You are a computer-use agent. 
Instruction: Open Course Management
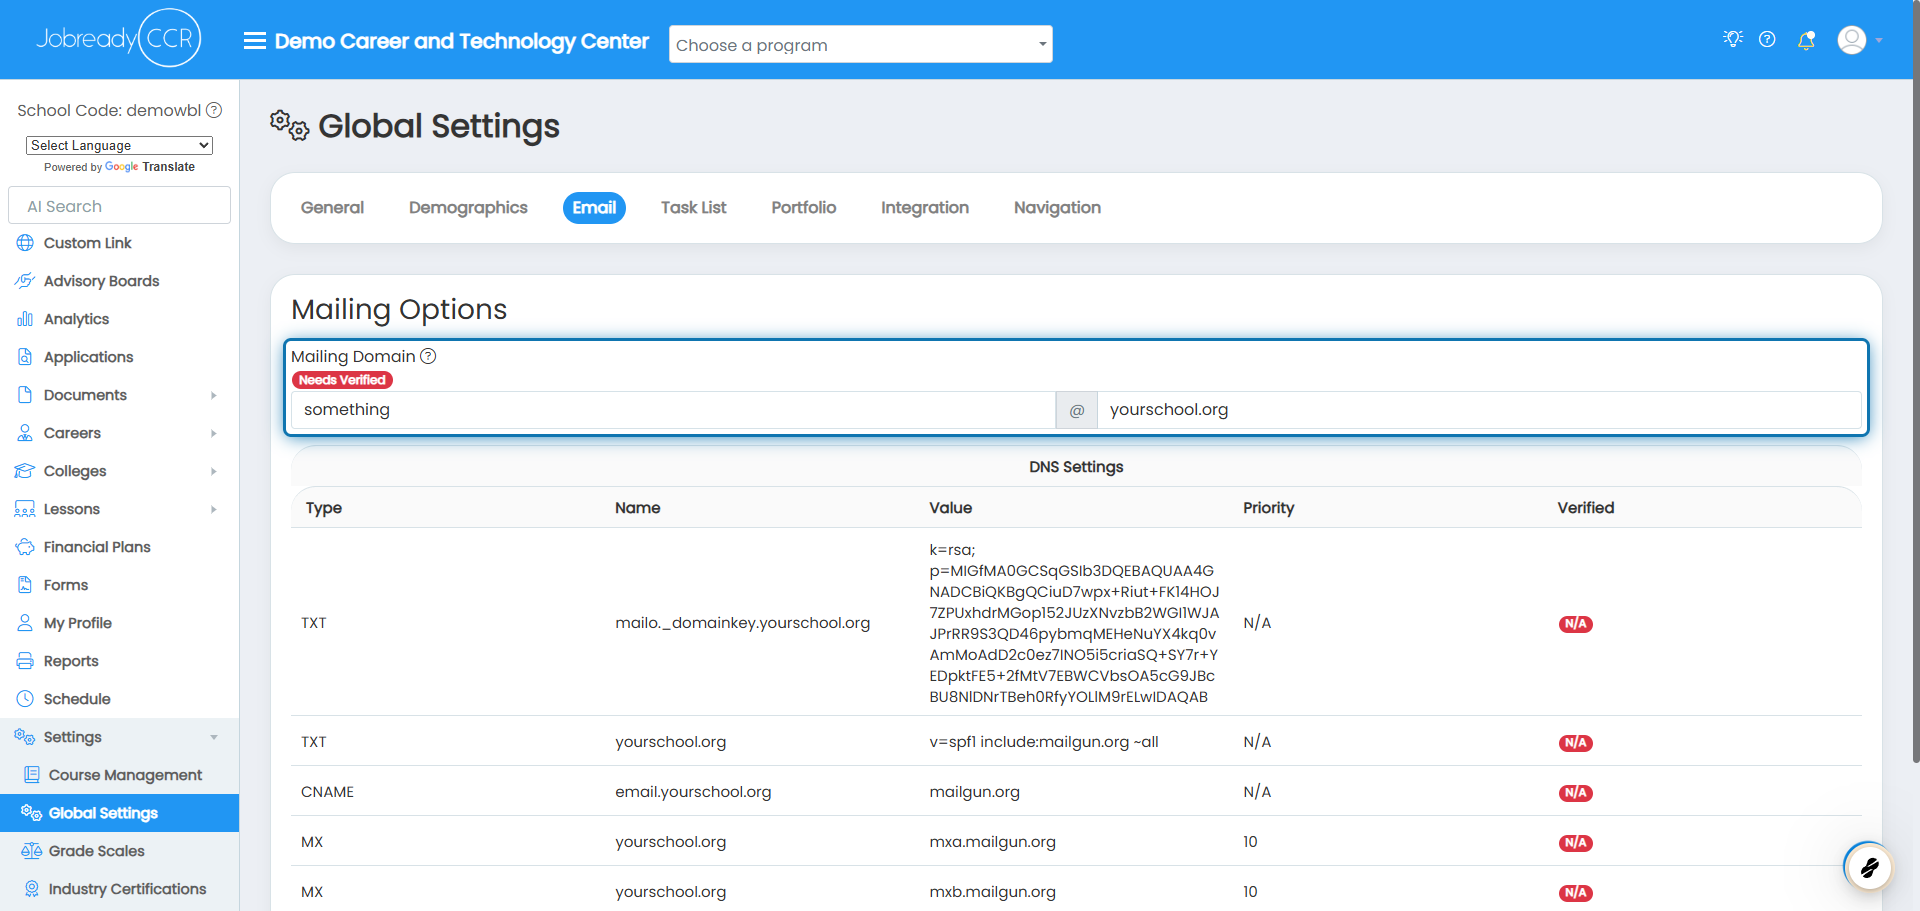coord(125,775)
